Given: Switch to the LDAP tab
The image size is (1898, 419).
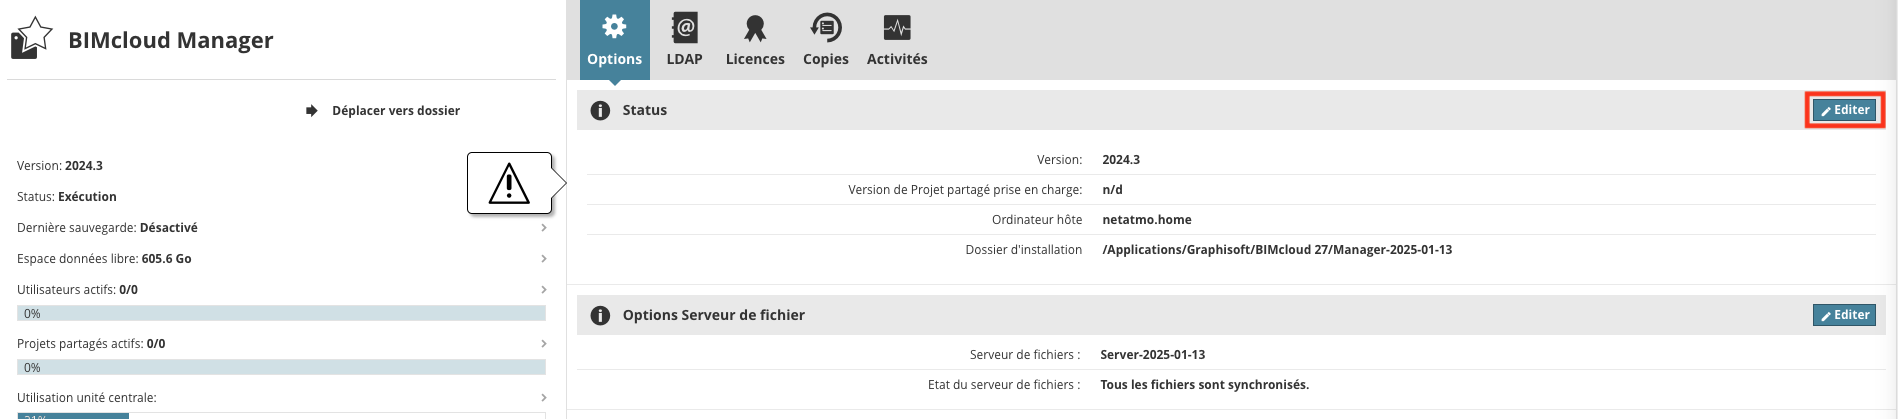Looking at the screenshot, I should pyautogui.click(x=685, y=40).
